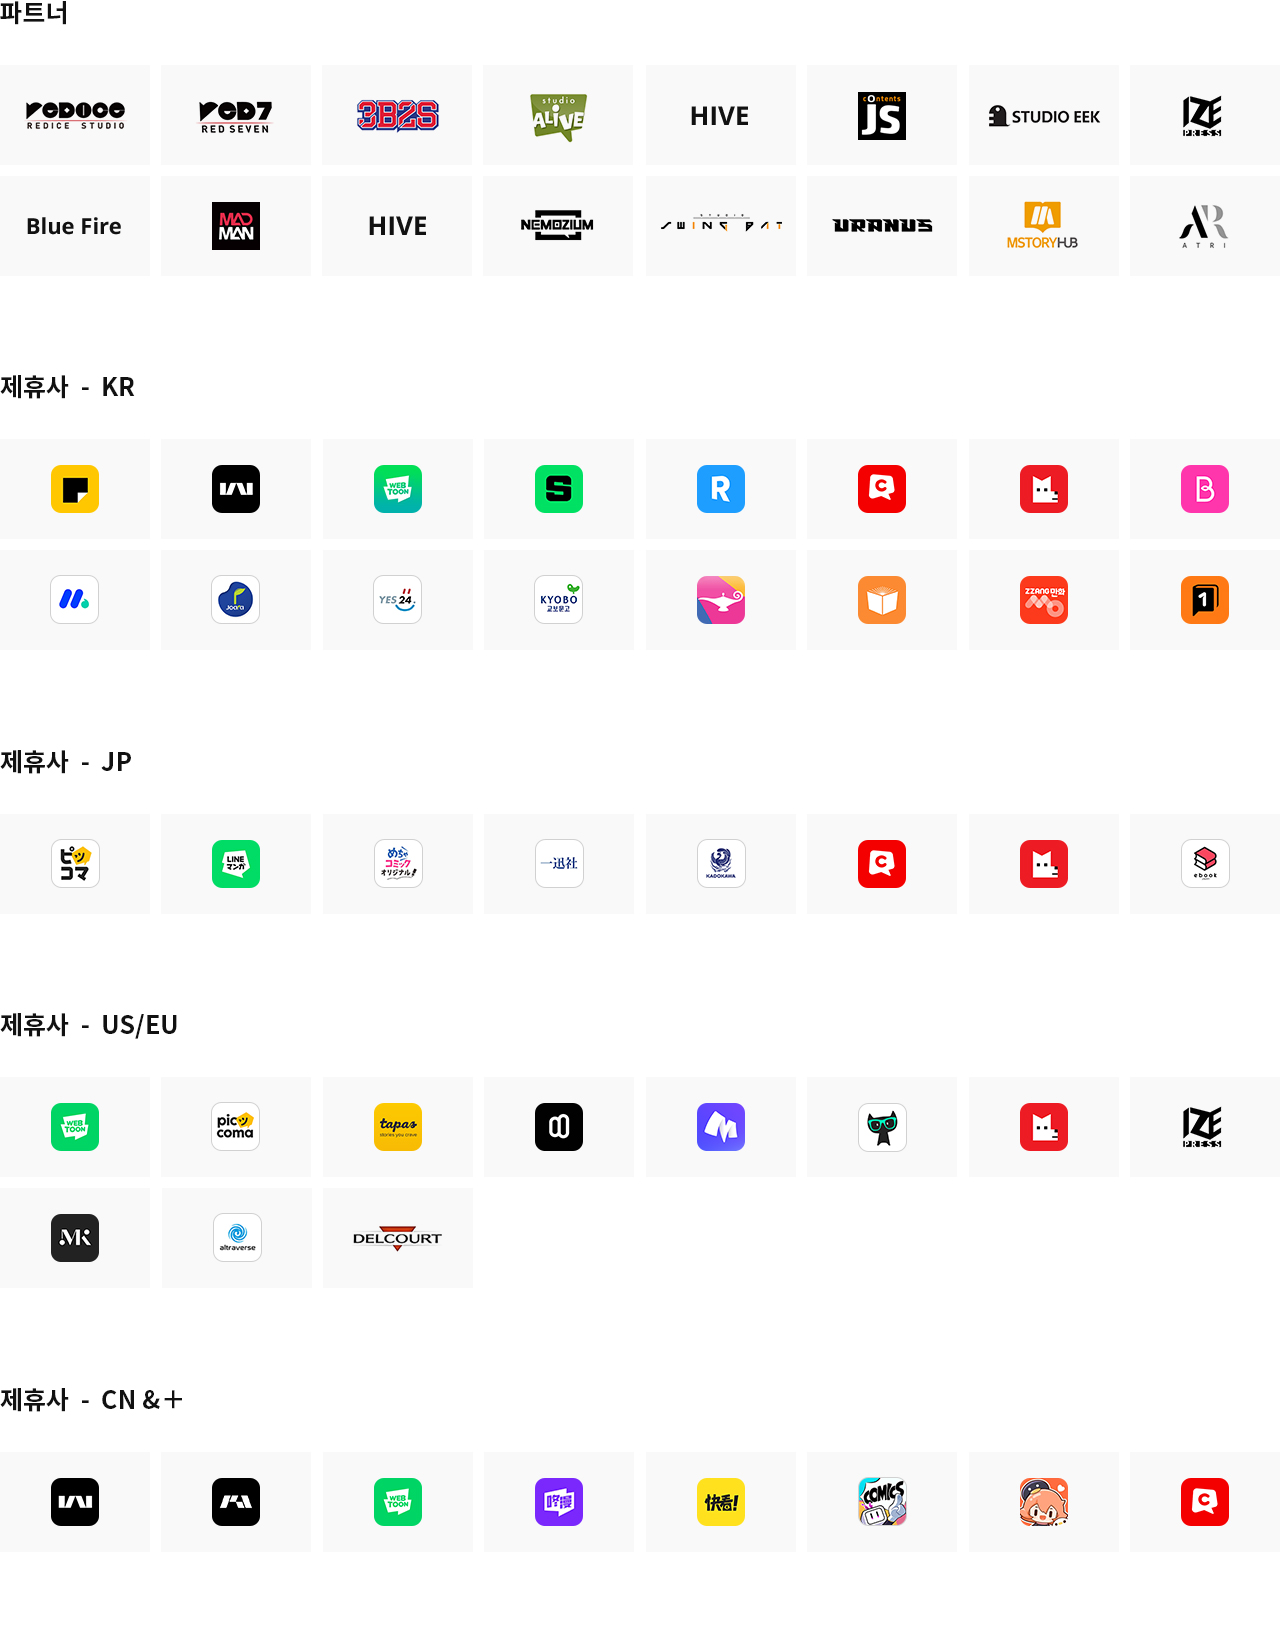This screenshot has height=1638, width=1280.
Task: Open the Nemozium partner logo
Action: [x=558, y=225]
